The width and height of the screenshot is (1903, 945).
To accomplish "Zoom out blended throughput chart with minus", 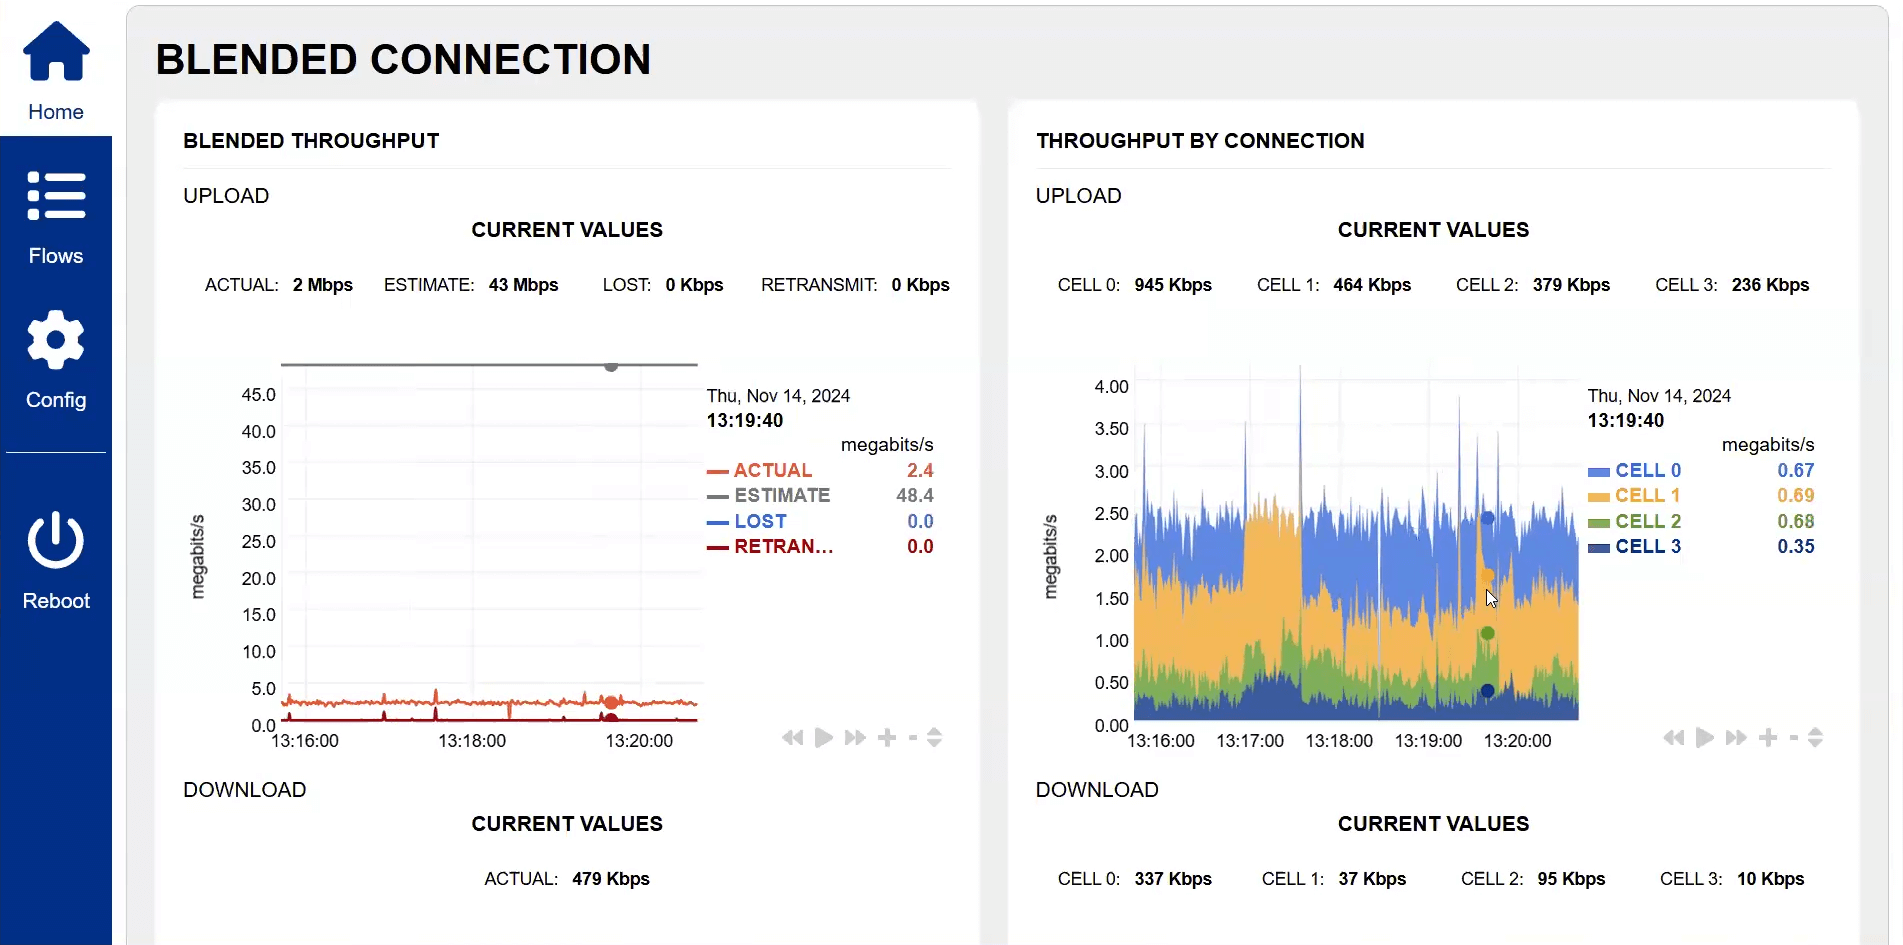I will [x=913, y=738].
